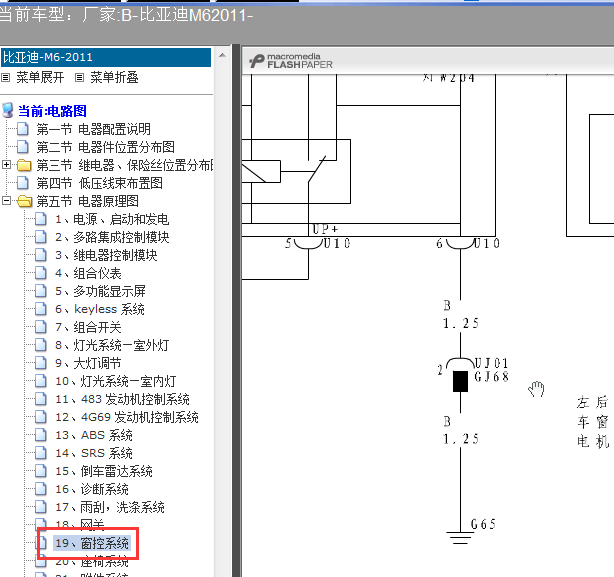
Task: Click the Macromedia FlashPaper logo
Action: [291, 61]
